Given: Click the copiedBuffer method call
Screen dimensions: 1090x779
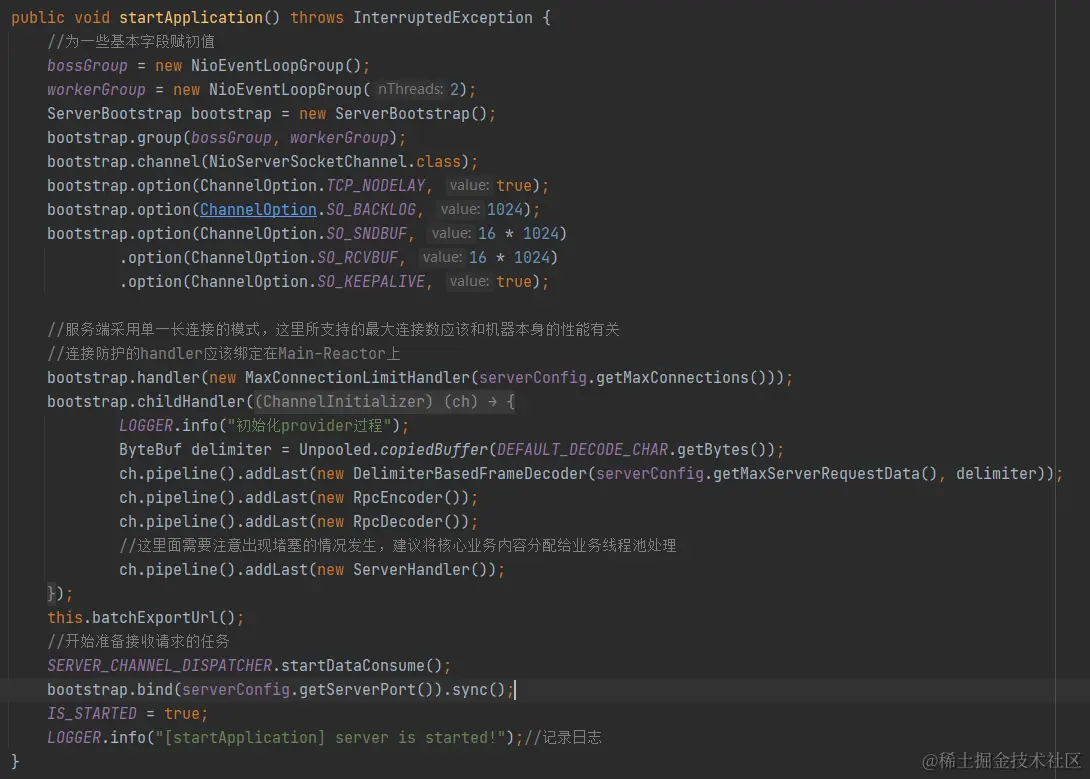Looking at the screenshot, I should pyautogui.click(x=434, y=450).
